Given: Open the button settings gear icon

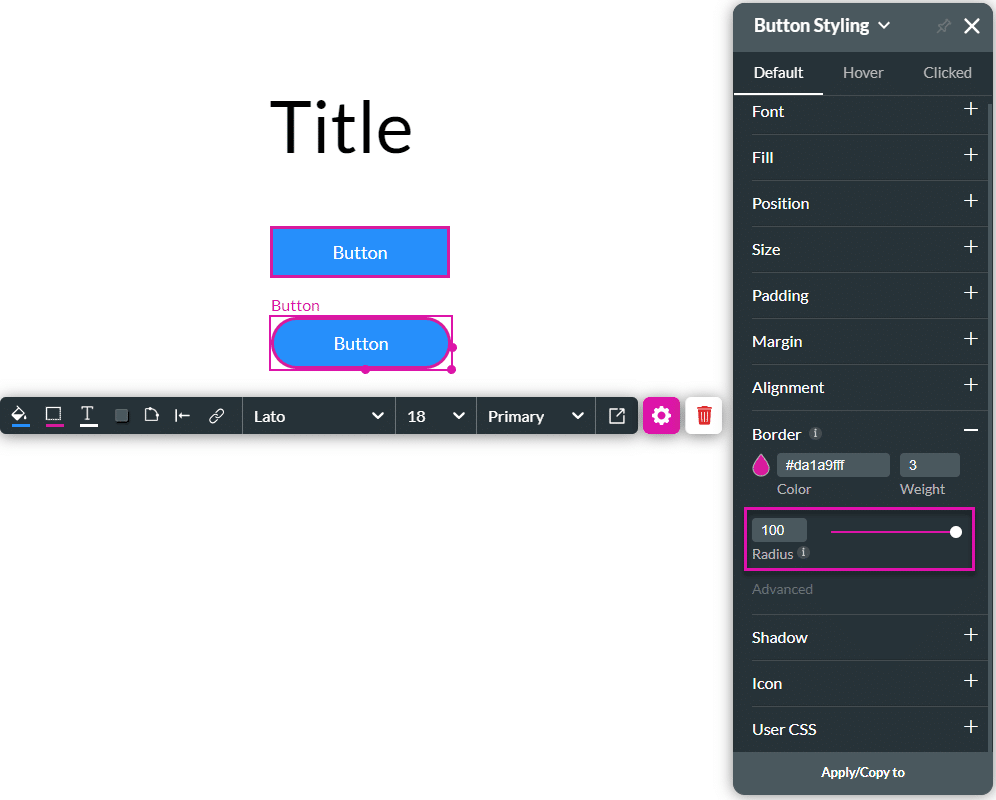Looking at the screenshot, I should pyautogui.click(x=661, y=416).
